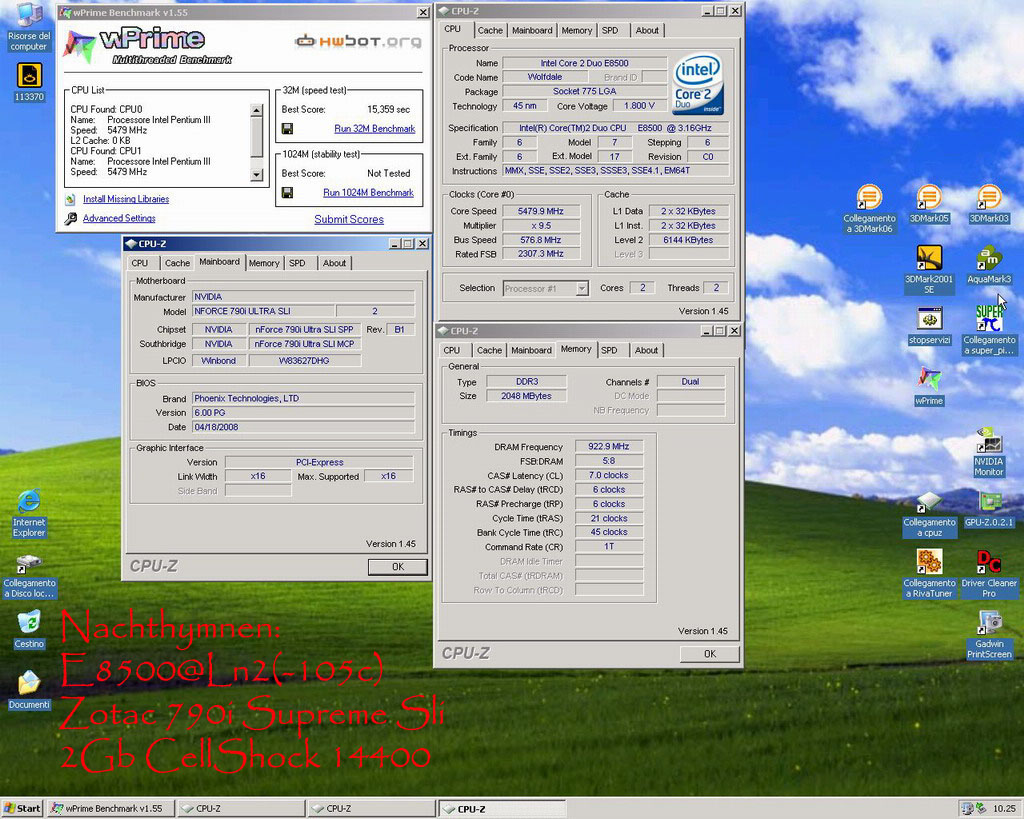
Task: Launch Collegamento a RivaTuner shortcut
Action: tap(929, 573)
